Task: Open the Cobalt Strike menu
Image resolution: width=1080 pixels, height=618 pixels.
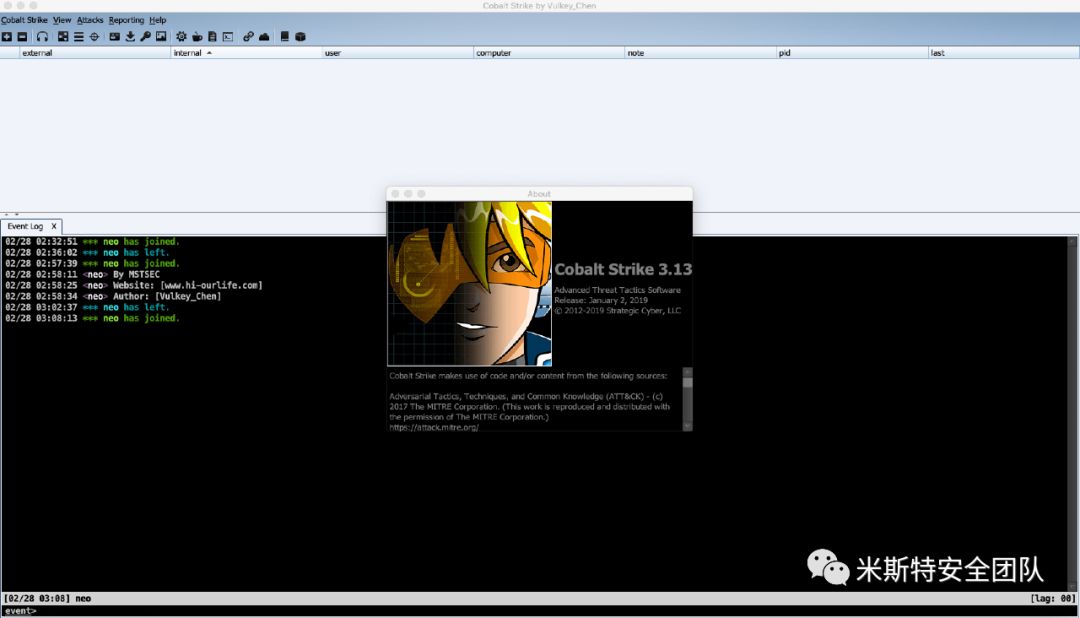Action: (24, 20)
